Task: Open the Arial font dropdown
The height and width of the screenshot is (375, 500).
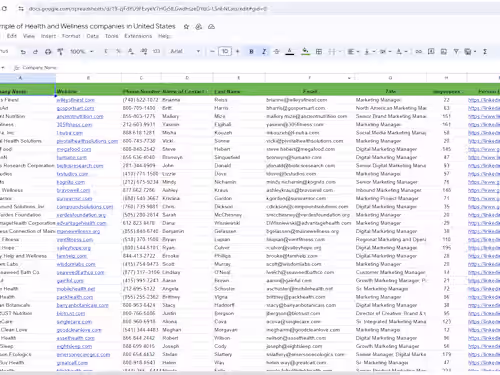Action: click(x=185, y=51)
